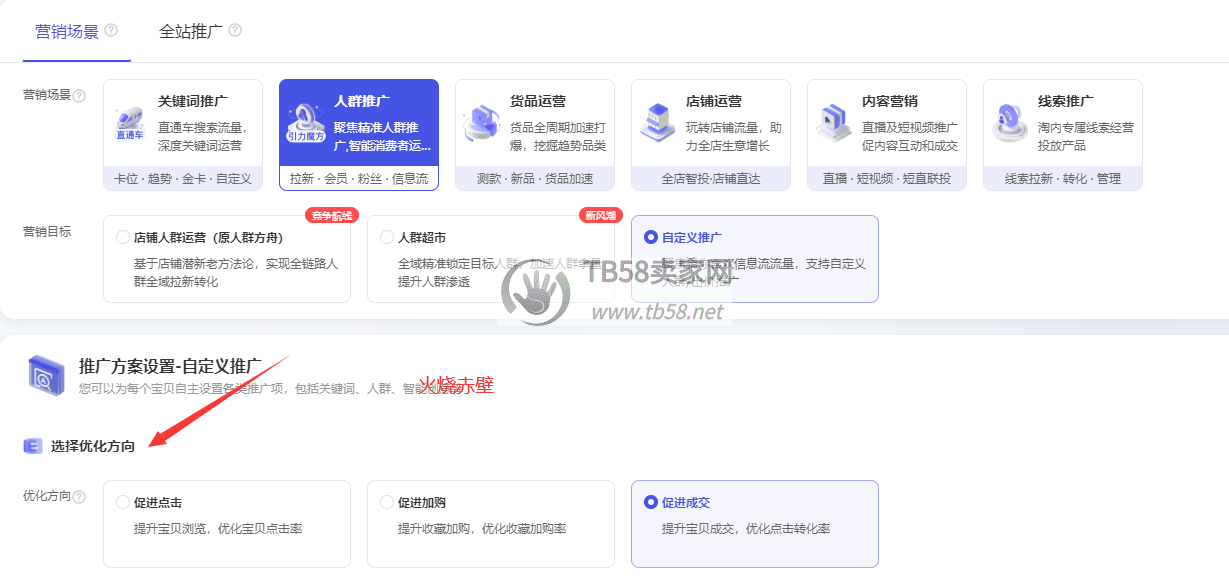Click the 竞争航线 badge
This screenshot has height=584, width=1229.
(x=332, y=215)
